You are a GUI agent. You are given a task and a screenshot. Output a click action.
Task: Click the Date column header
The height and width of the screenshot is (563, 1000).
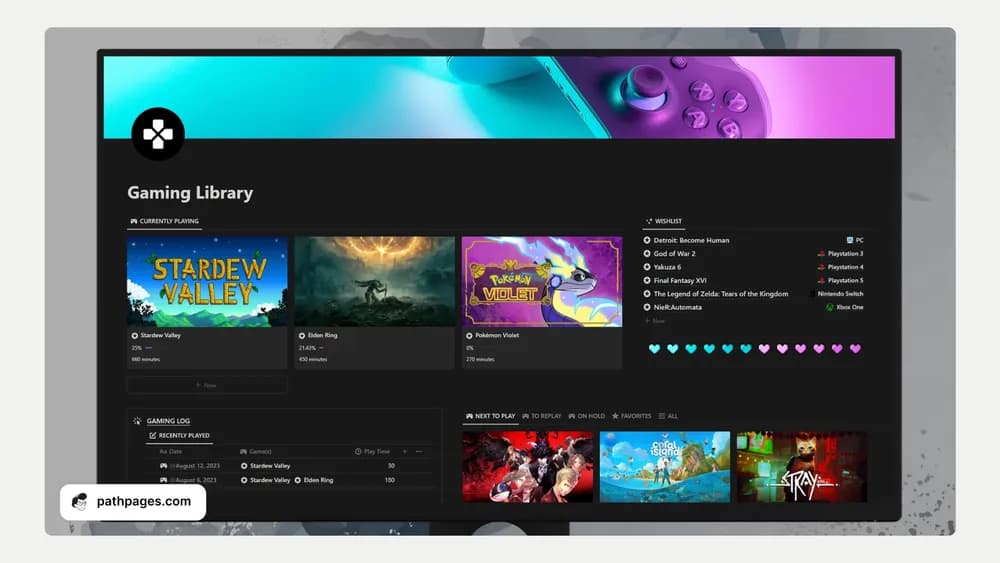[171, 451]
